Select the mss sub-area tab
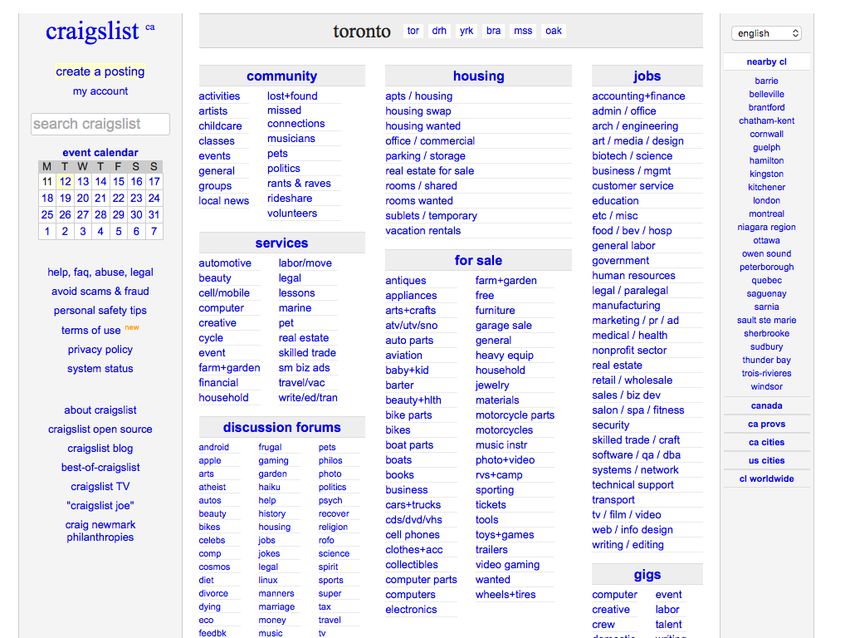 point(523,31)
